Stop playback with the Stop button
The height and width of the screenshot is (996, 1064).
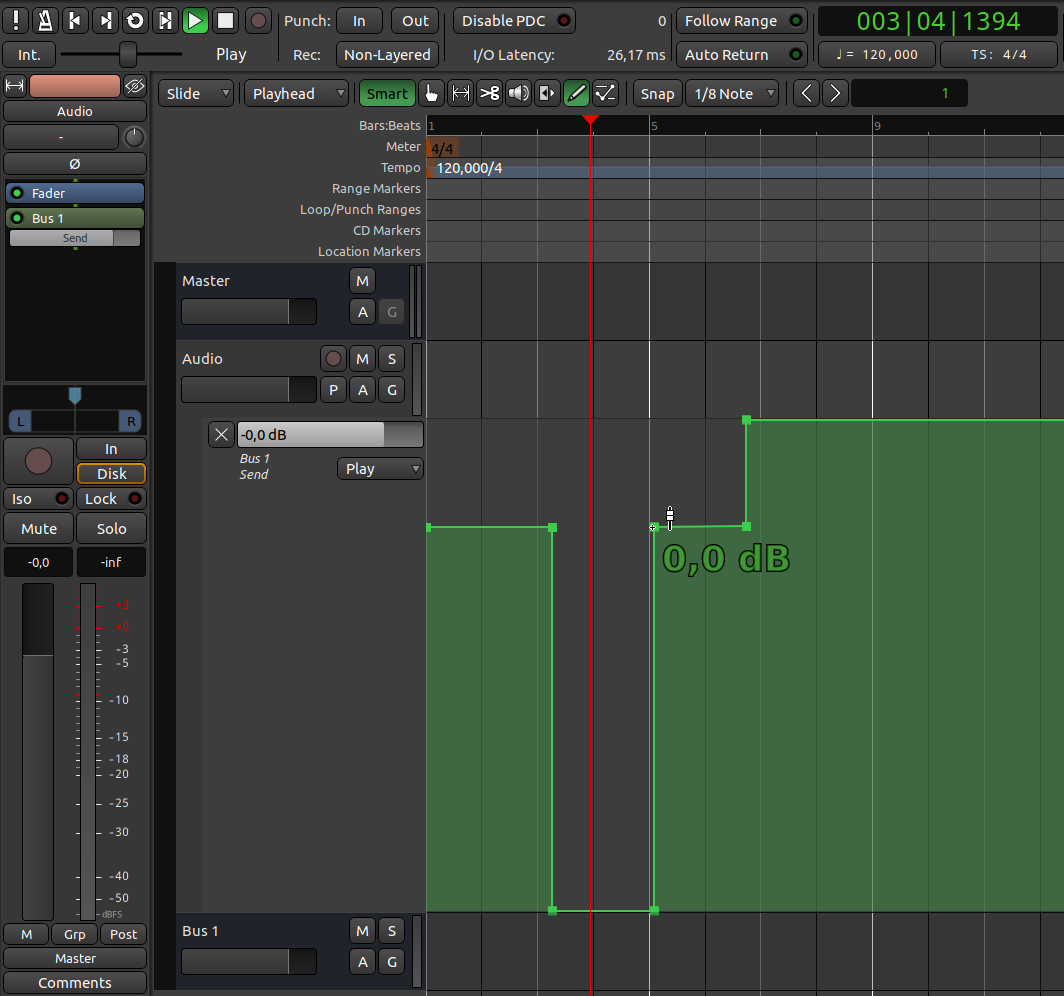click(225, 20)
